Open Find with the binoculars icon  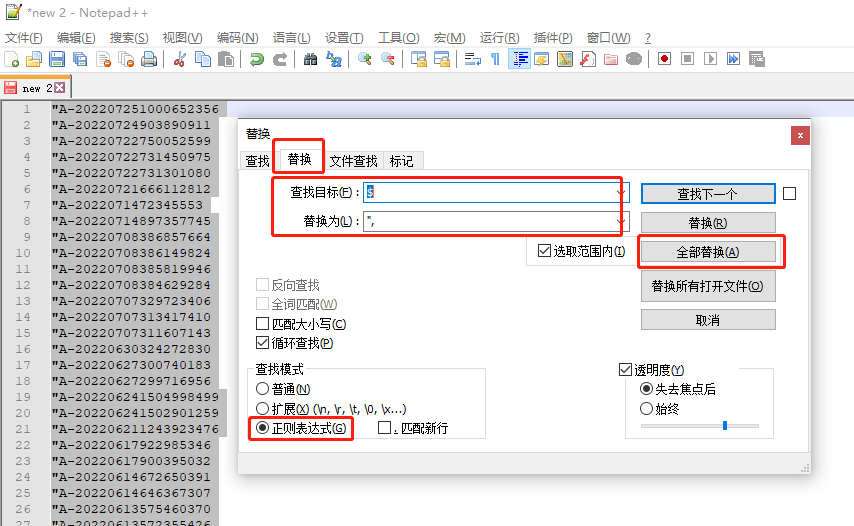310,59
